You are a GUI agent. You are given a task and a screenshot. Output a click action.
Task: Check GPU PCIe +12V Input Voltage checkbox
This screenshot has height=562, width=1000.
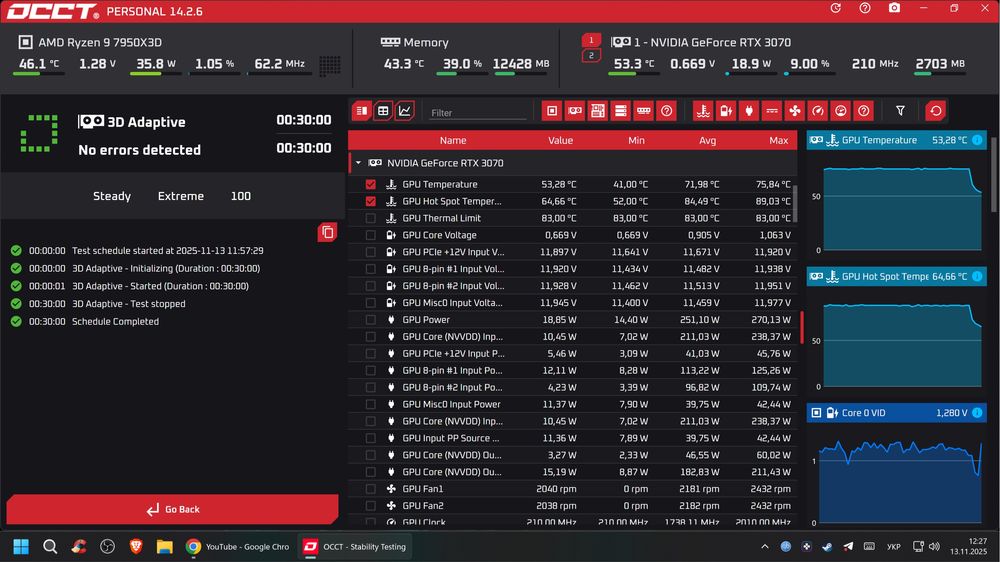click(371, 252)
